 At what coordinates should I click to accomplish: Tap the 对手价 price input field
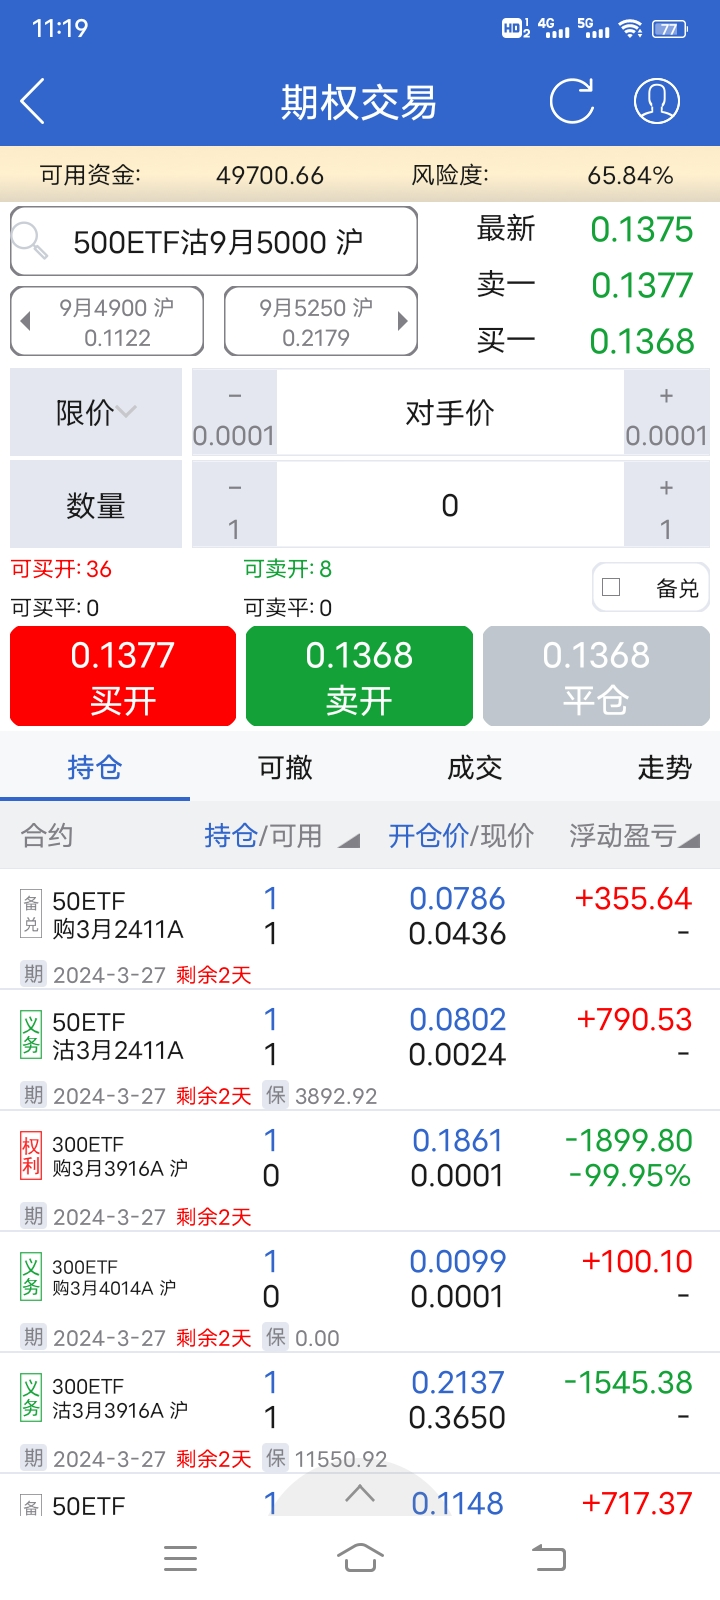coord(450,413)
